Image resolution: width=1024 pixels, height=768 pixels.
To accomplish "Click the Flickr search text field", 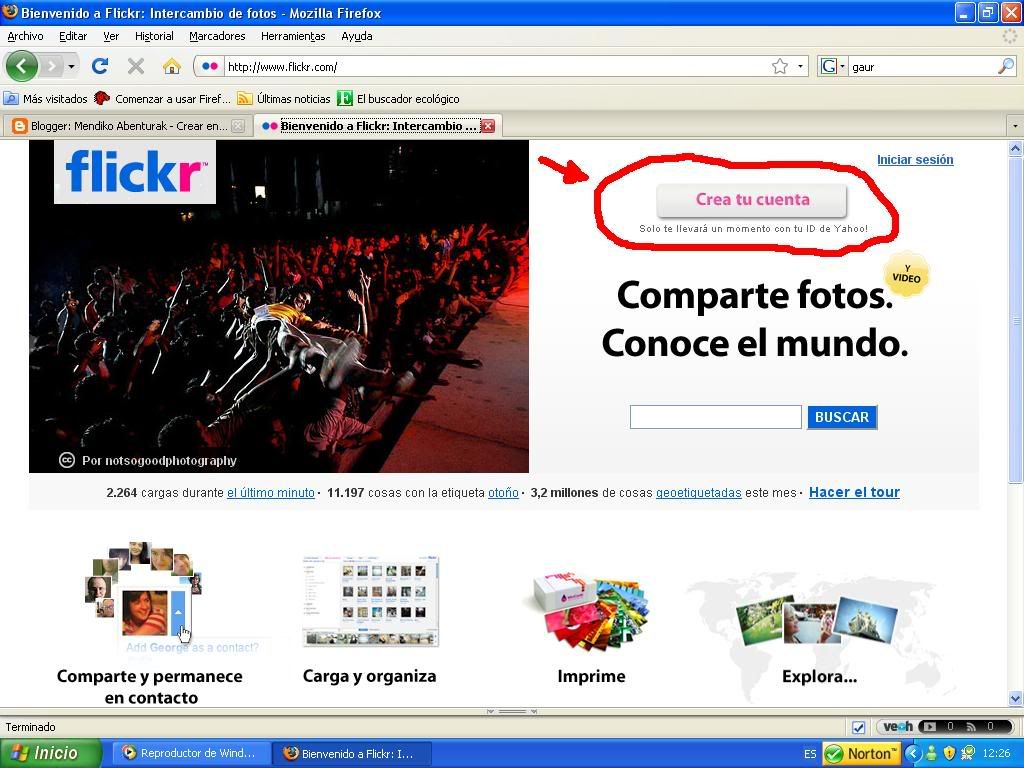I will pyautogui.click(x=715, y=417).
